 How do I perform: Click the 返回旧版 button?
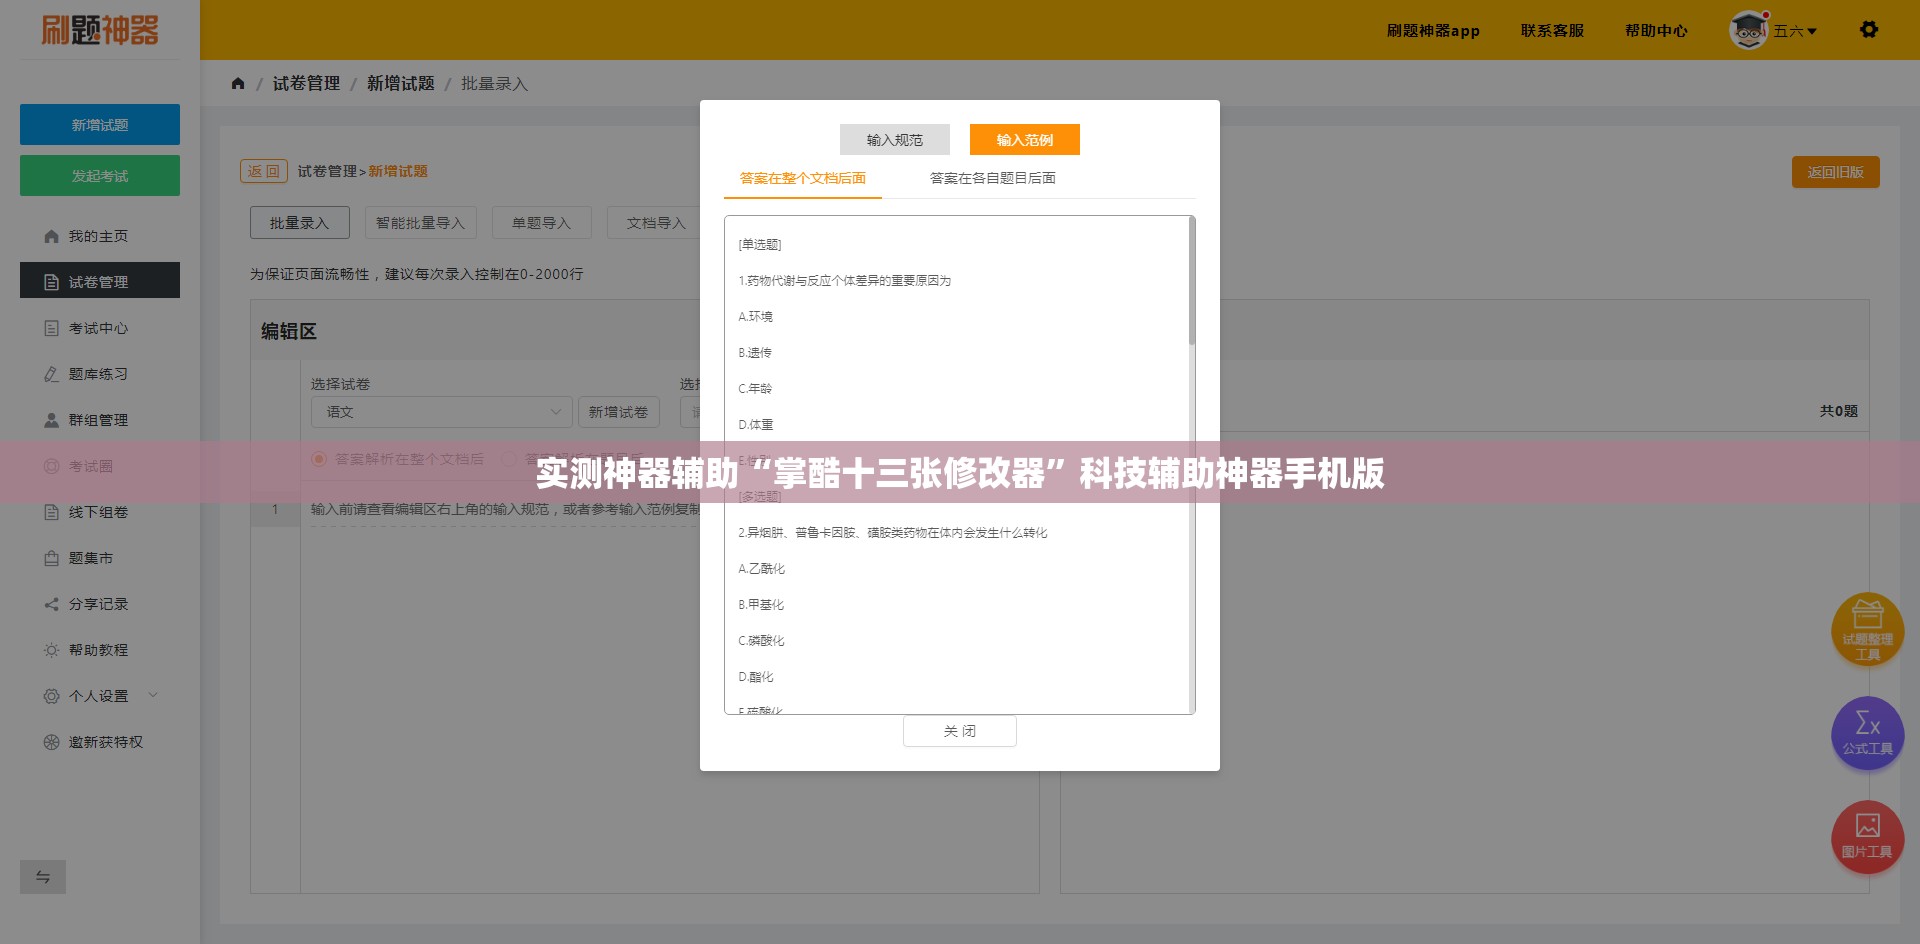point(1835,172)
